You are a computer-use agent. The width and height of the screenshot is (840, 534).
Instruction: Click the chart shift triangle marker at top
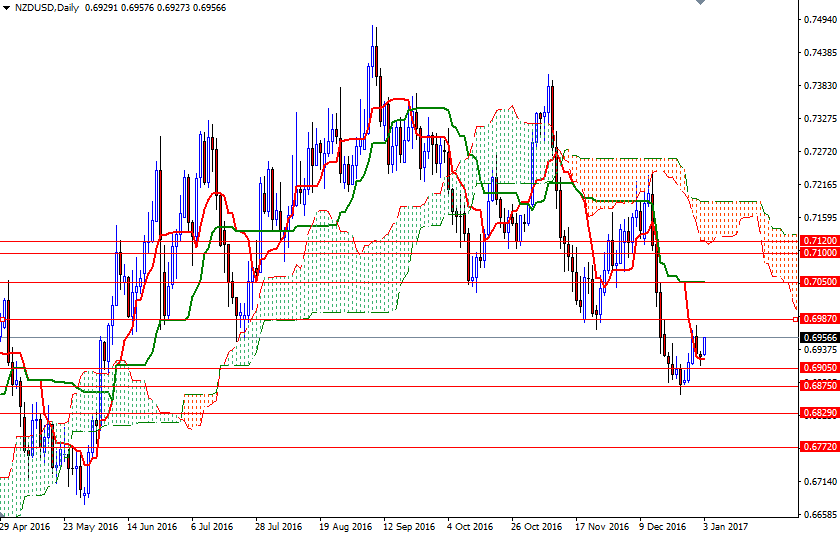coord(701,2)
